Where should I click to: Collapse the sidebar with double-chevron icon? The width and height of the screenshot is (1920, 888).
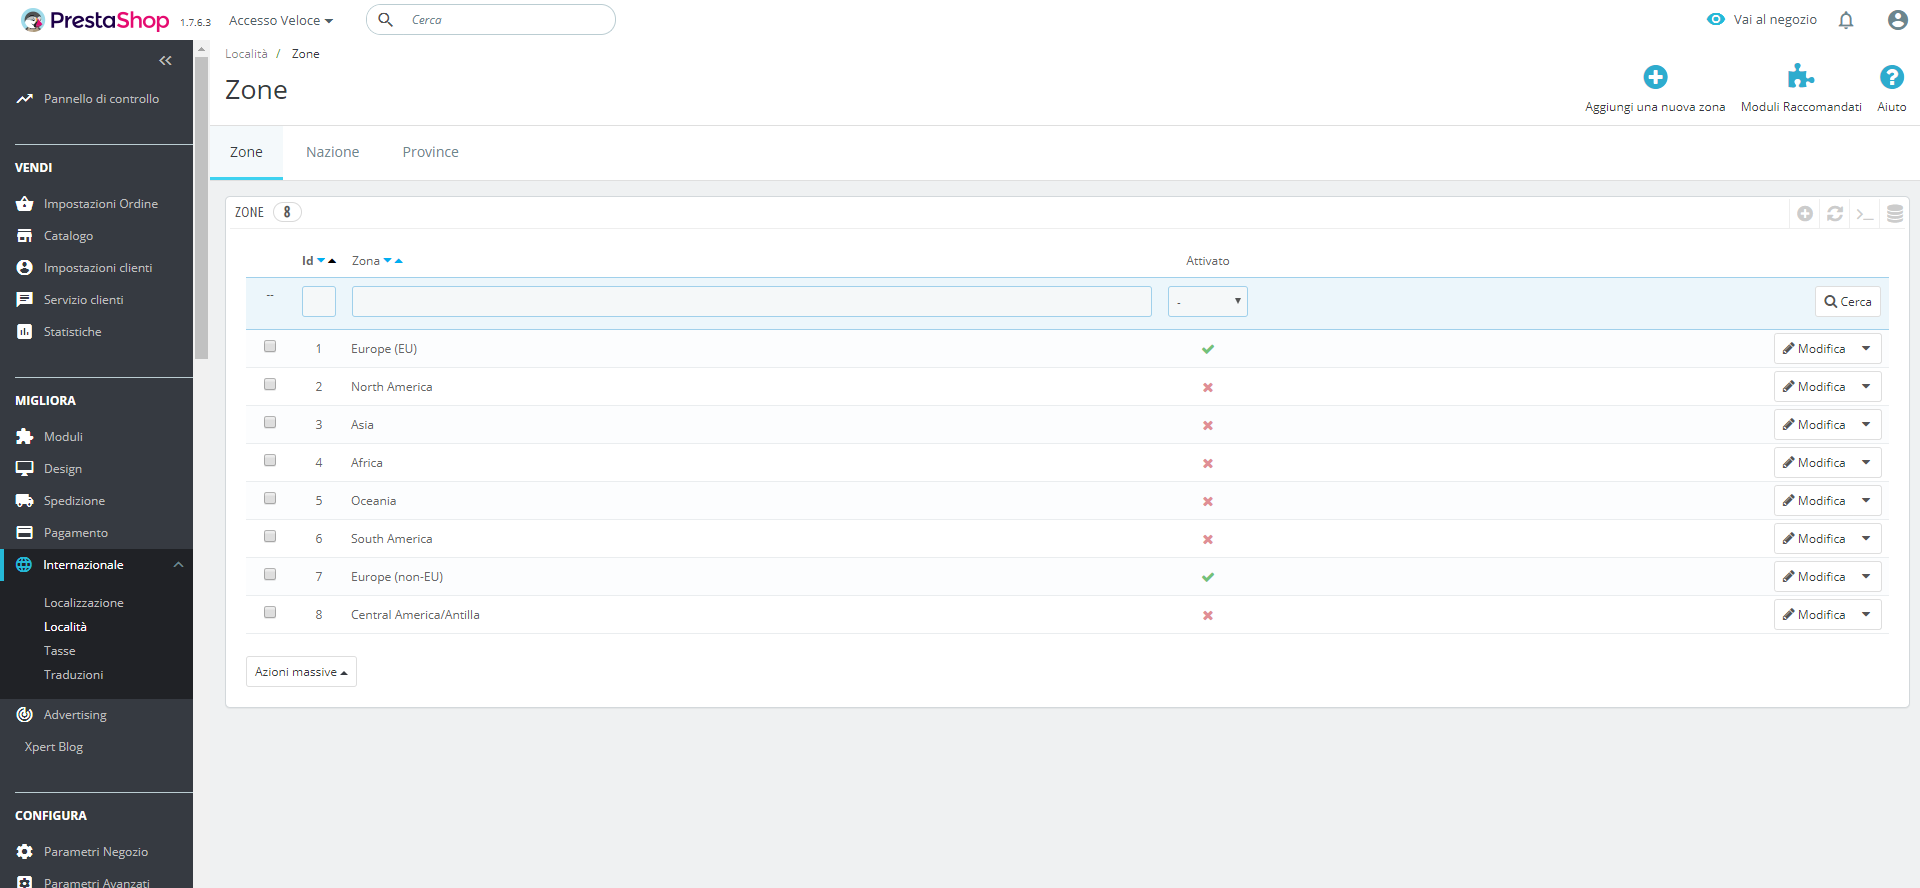(165, 61)
